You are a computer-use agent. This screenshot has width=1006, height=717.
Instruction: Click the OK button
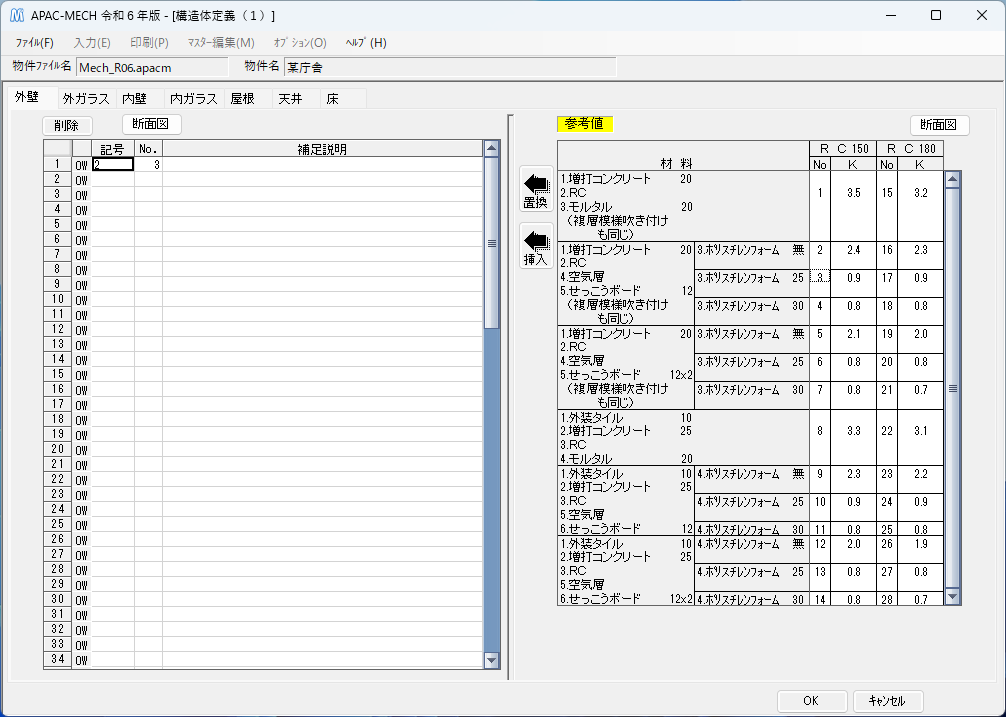(x=811, y=701)
